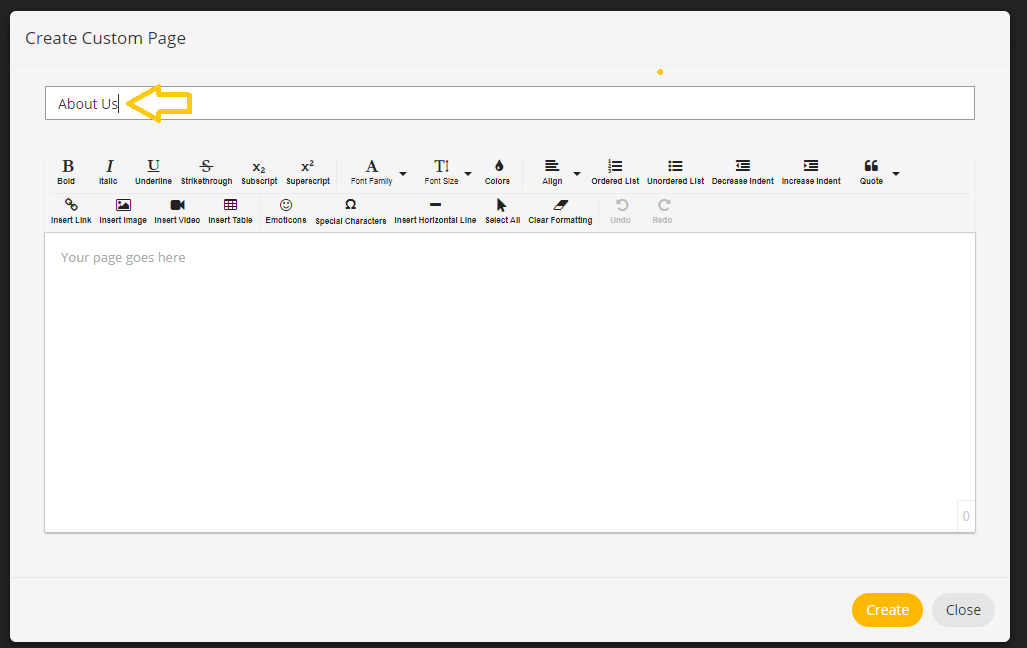
Task: Insert Horizontal Line
Action: (x=436, y=212)
